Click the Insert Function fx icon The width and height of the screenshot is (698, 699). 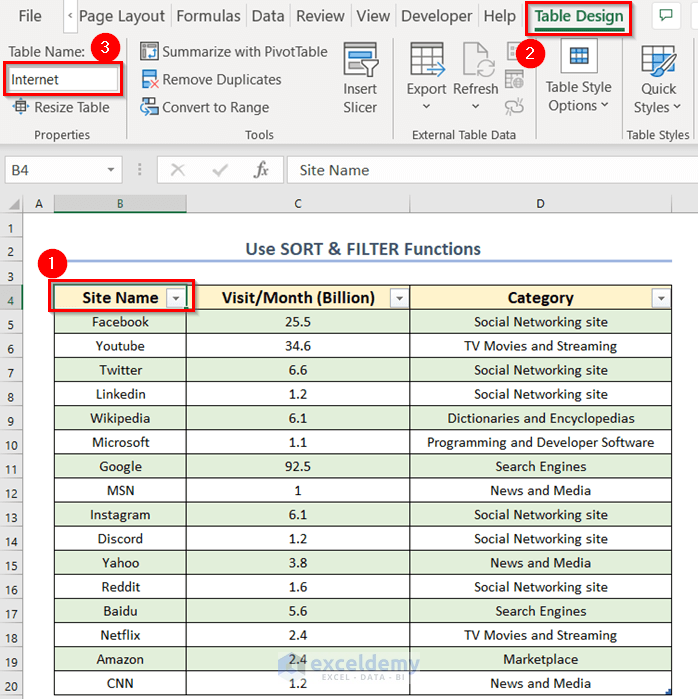point(261,170)
